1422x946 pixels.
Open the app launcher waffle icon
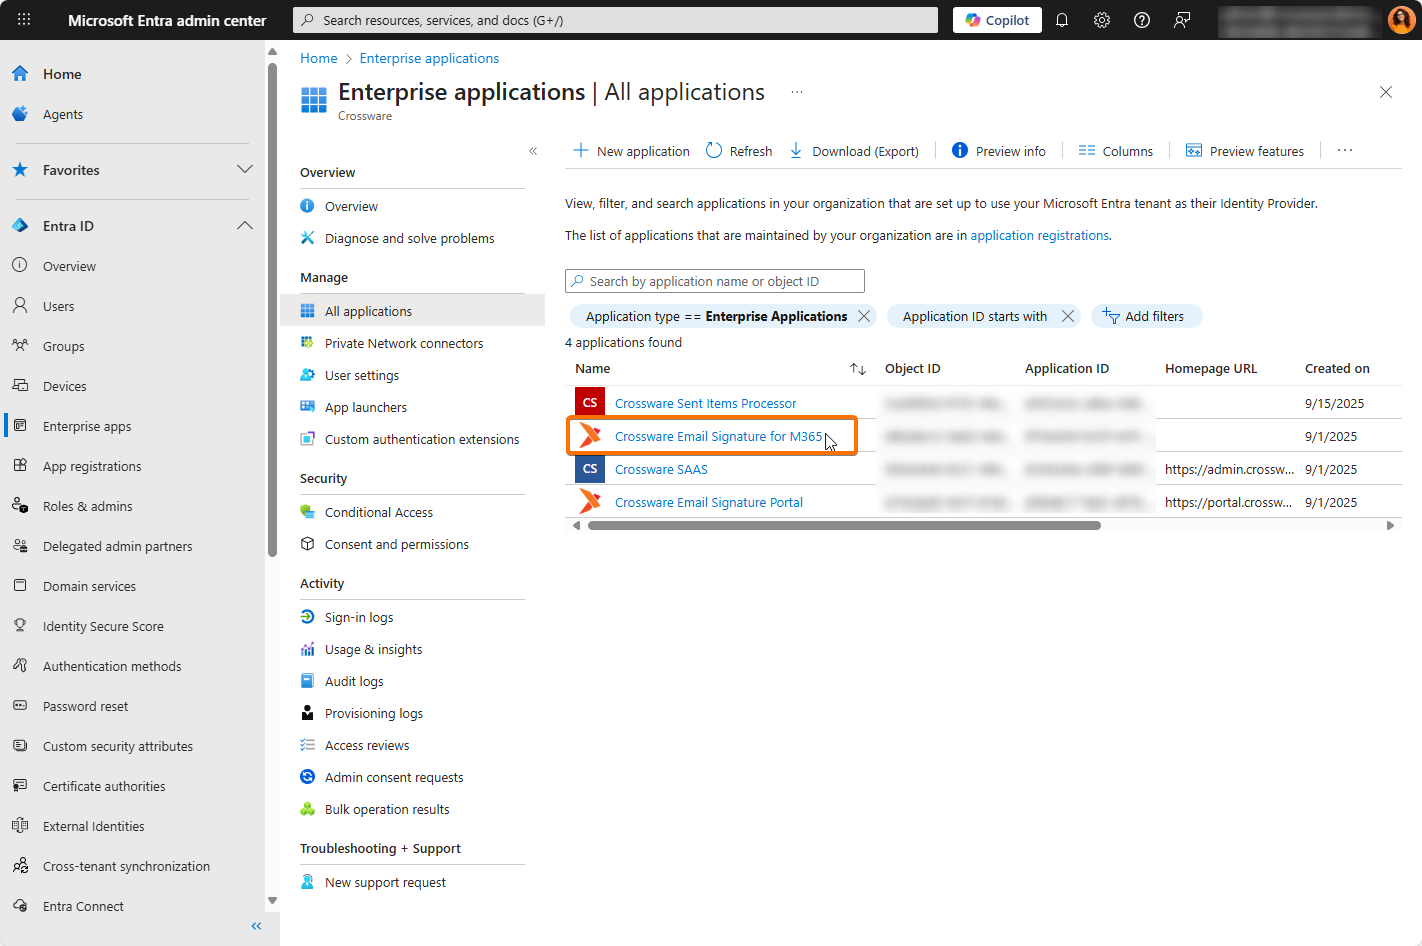point(24,20)
